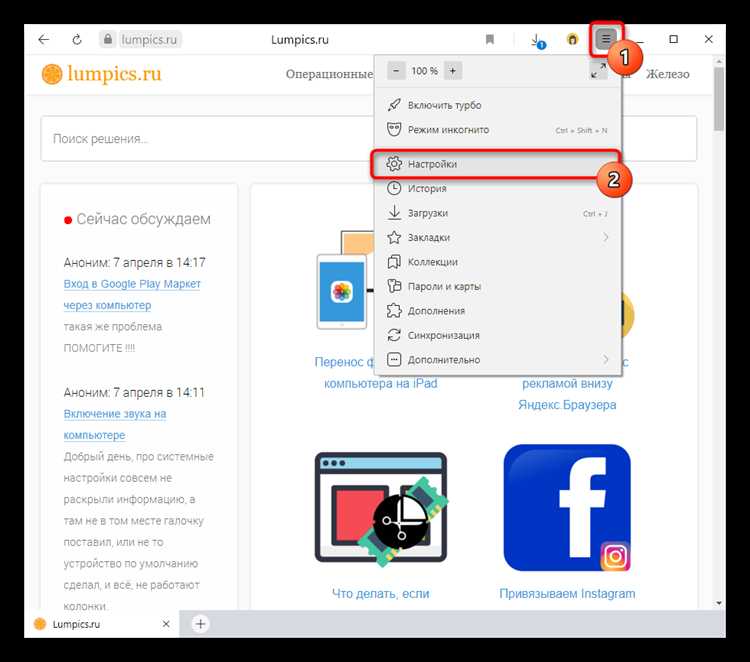
Task: Reload the page with the refresh icon
Action: click(x=77, y=40)
